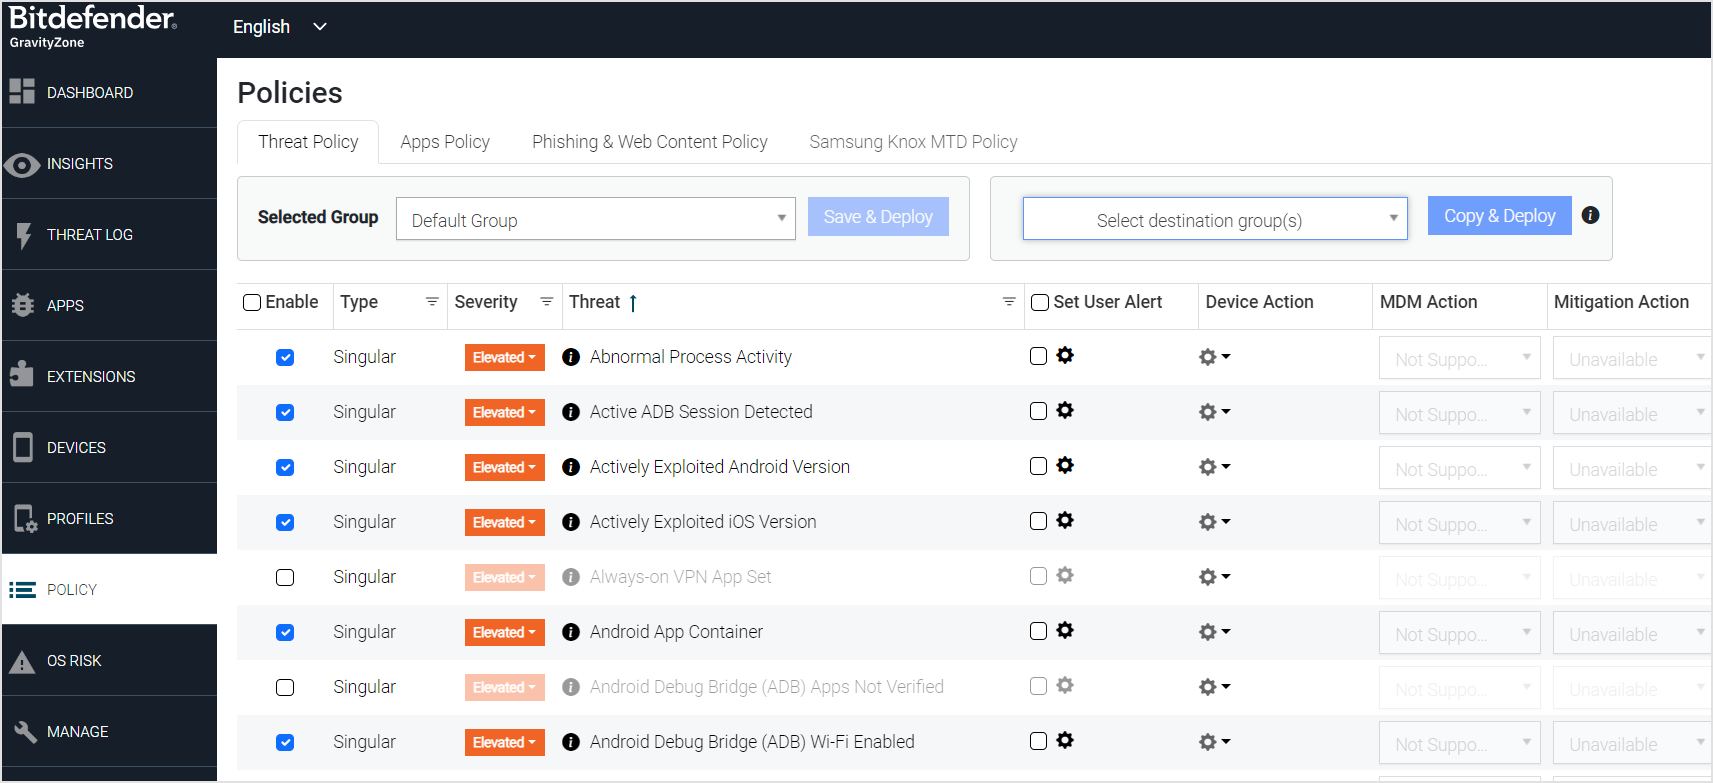Image resolution: width=1713 pixels, height=783 pixels.
Task: Open Insights via the eye icon
Action: [22, 164]
